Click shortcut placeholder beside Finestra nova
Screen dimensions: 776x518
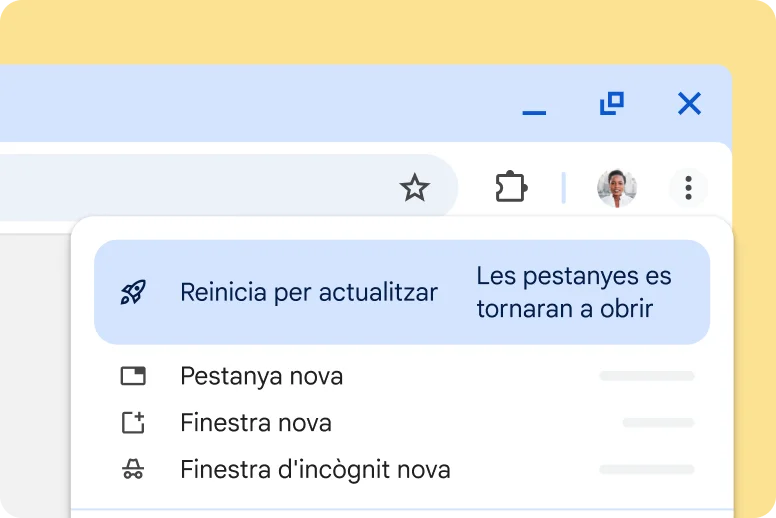(x=657, y=423)
